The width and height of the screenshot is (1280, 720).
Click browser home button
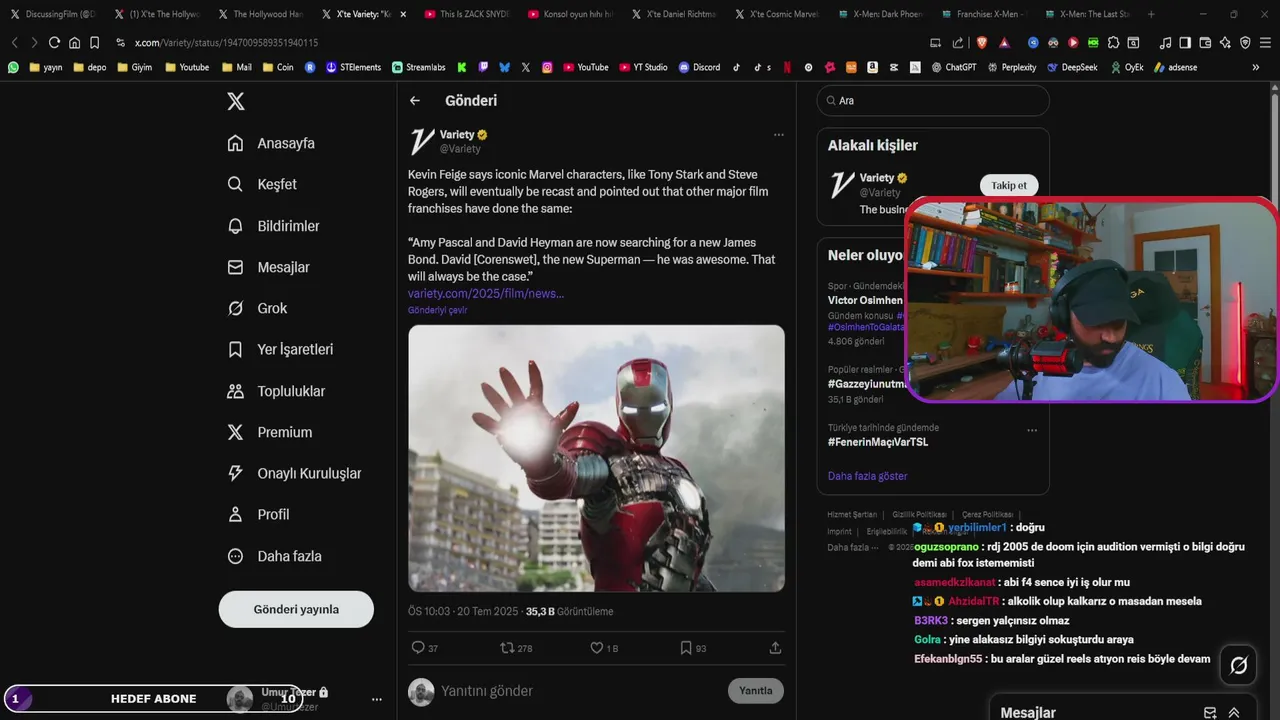pyautogui.click(x=74, y=43)
